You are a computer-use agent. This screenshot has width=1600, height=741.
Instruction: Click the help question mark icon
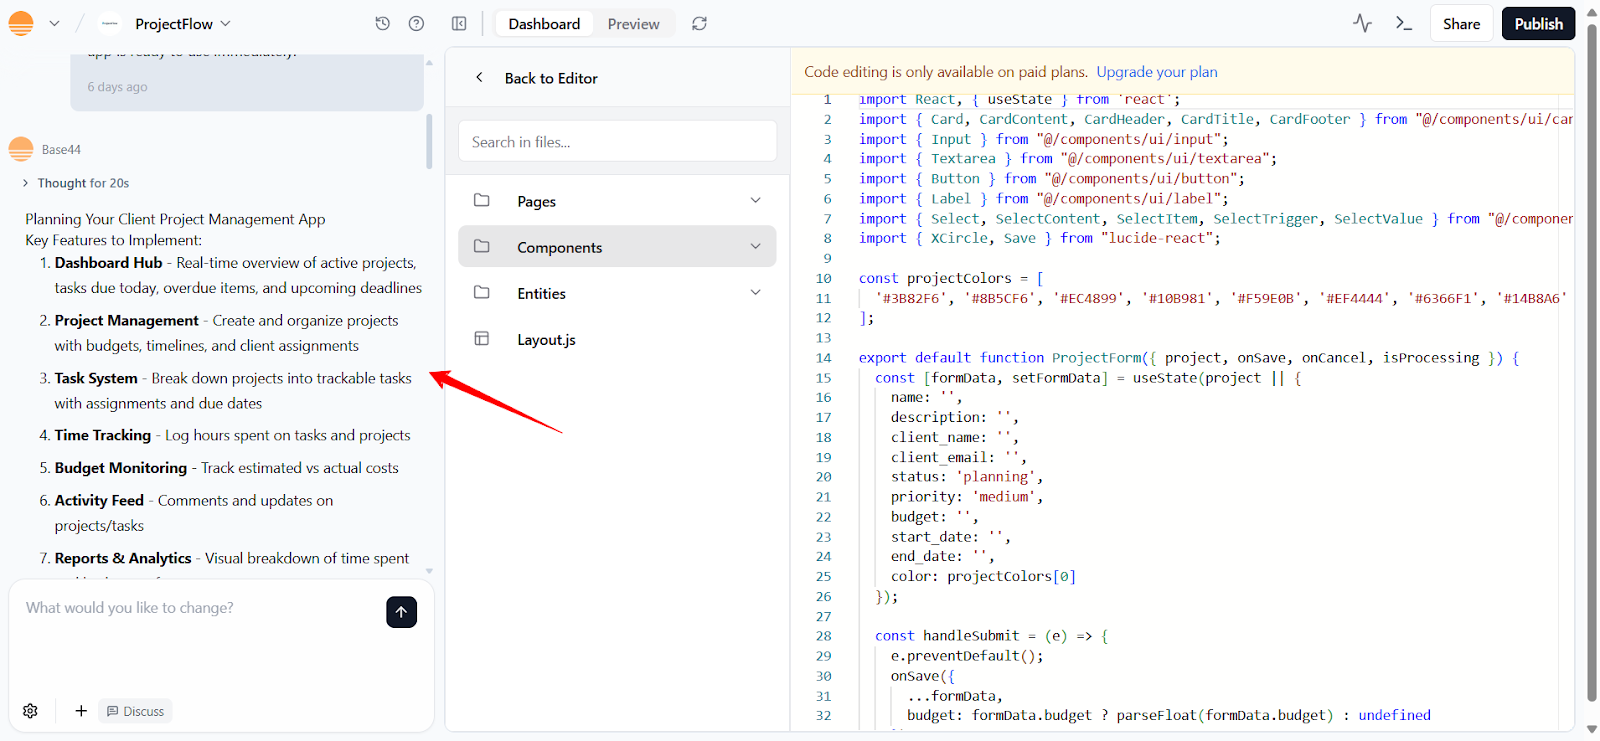click(x=417, y=23)
